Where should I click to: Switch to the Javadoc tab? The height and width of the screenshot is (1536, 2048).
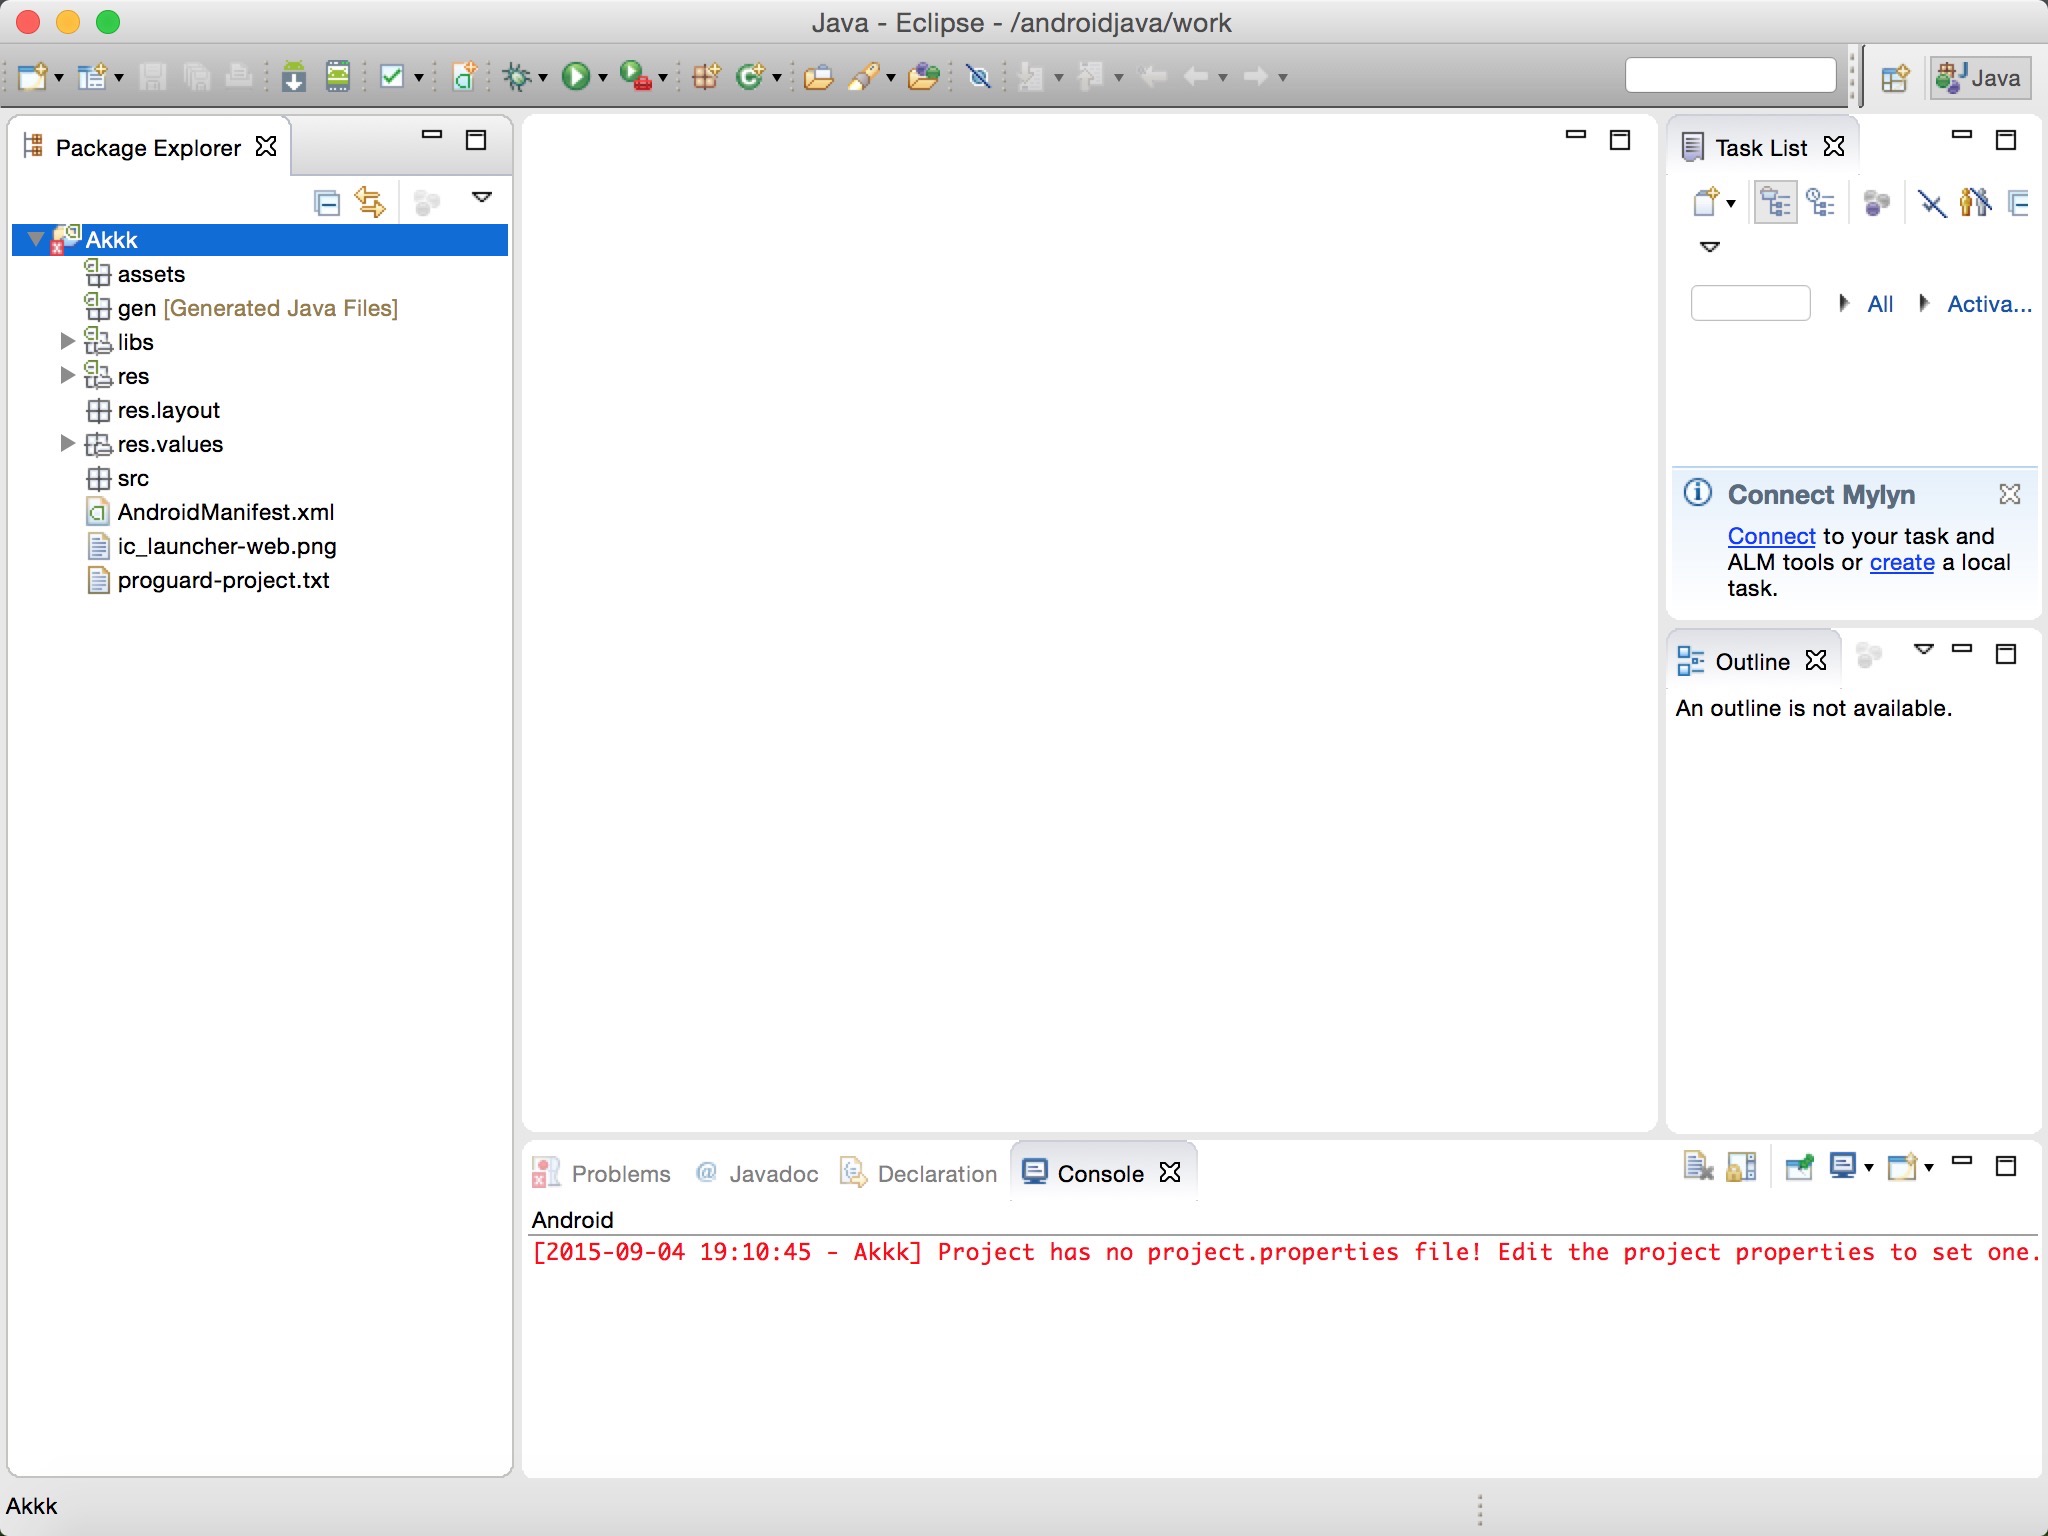click(757, 1173)
